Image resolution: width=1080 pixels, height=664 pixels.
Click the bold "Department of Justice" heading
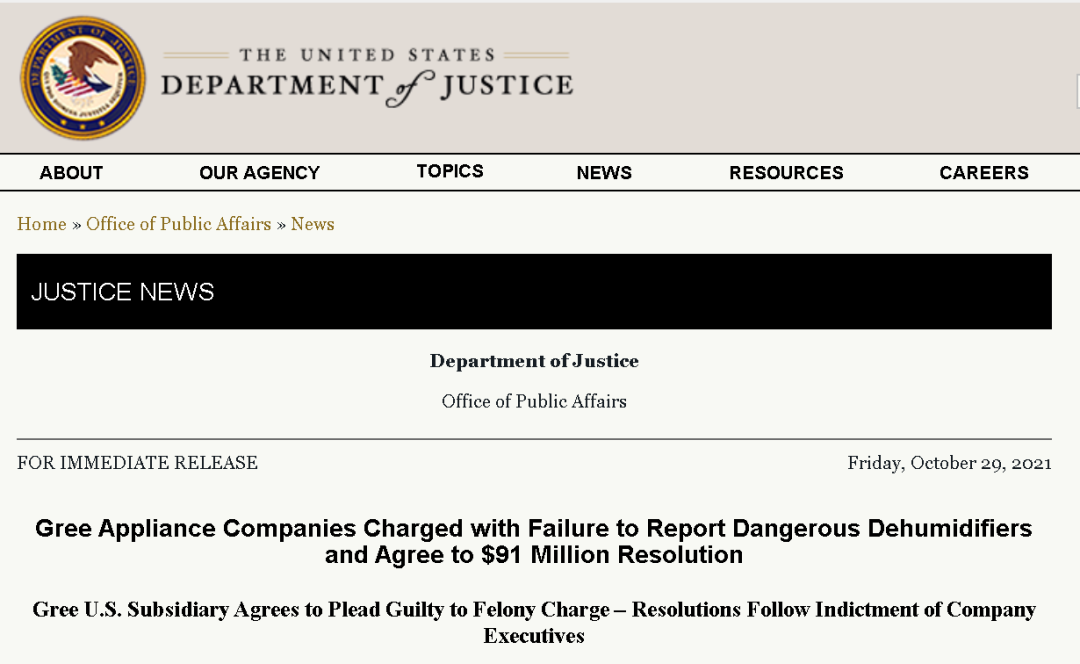tap(534, 361)
